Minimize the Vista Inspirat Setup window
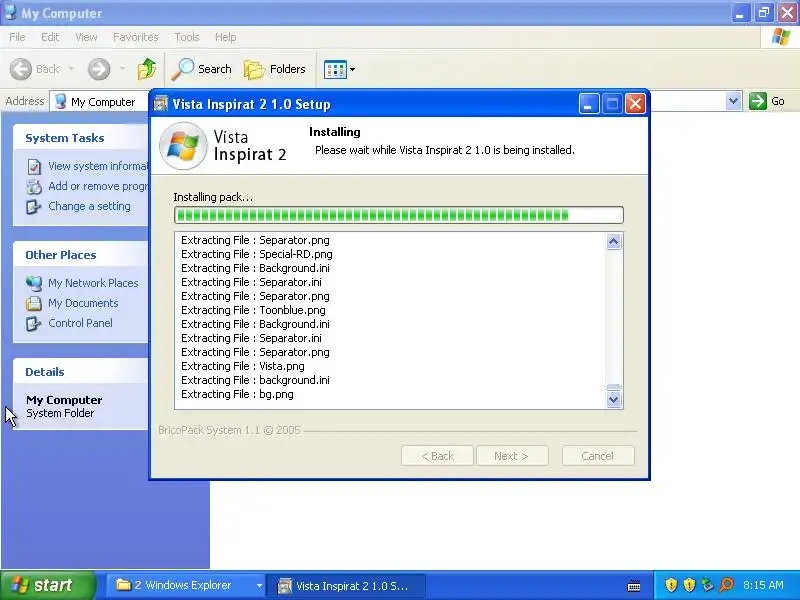The image size is (800, 600). click(x=589, y=104)
